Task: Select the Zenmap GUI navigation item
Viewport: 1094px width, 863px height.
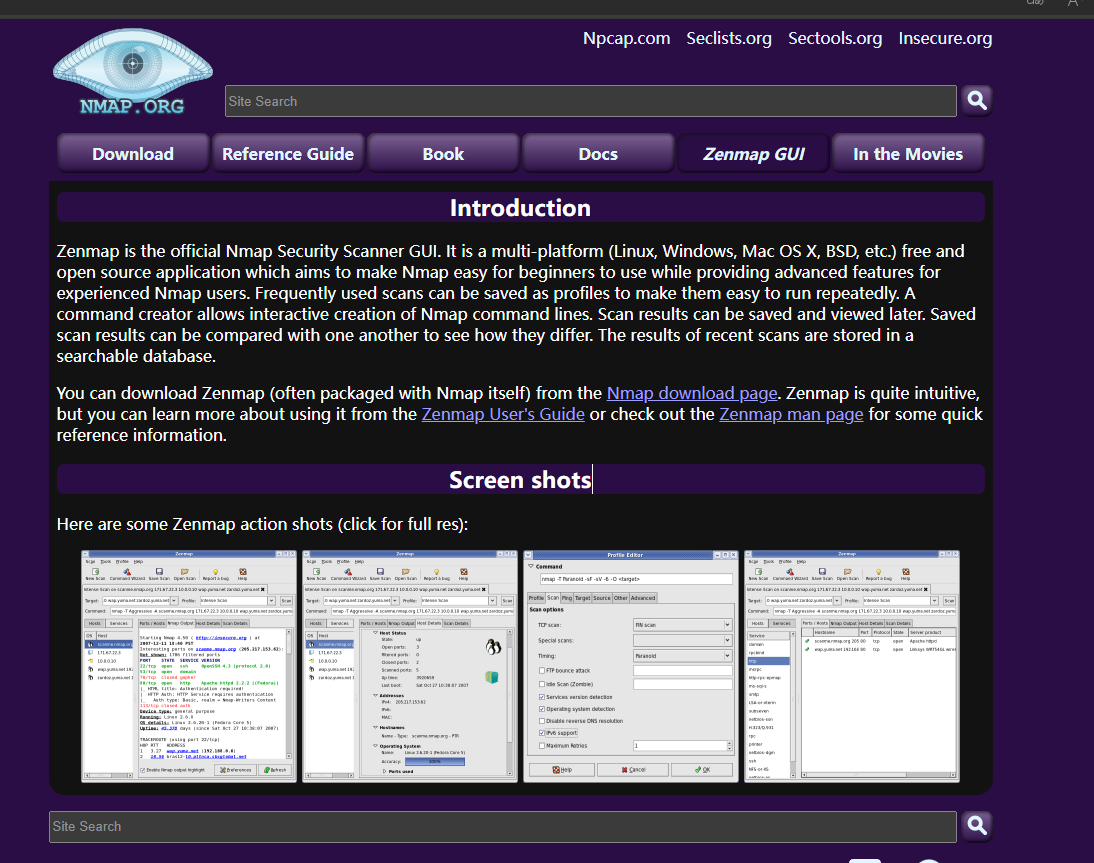Action: pyautogui.click(x=754, y=153)
